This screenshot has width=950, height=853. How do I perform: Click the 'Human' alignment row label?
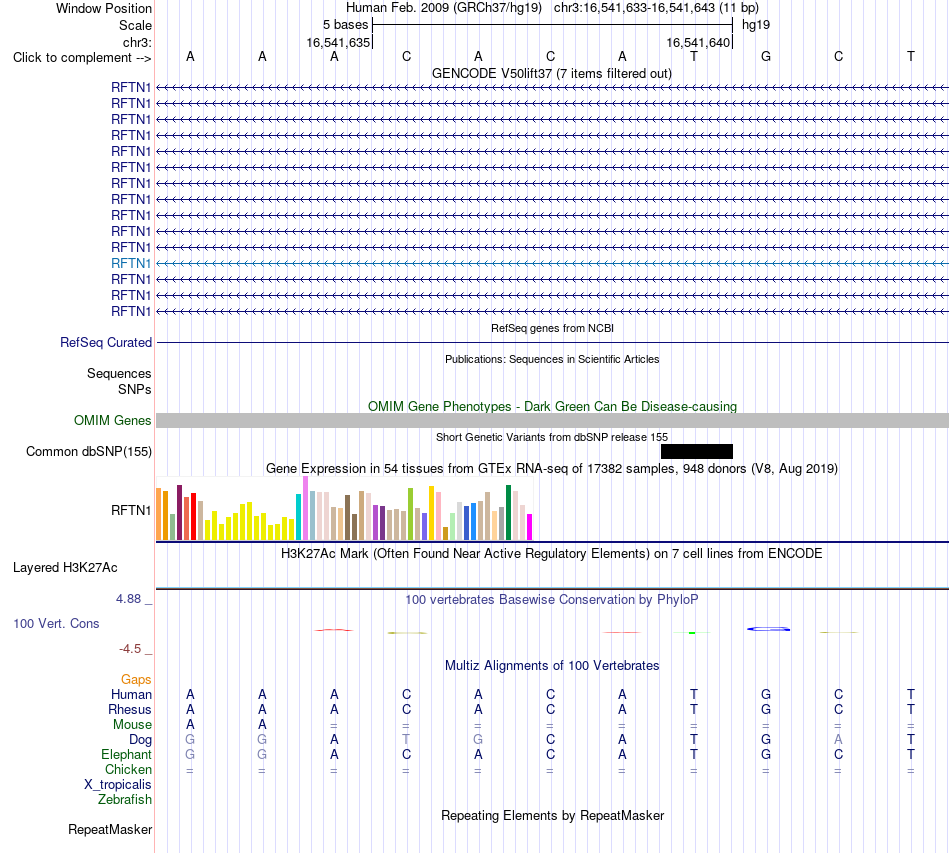pos(131,694)
